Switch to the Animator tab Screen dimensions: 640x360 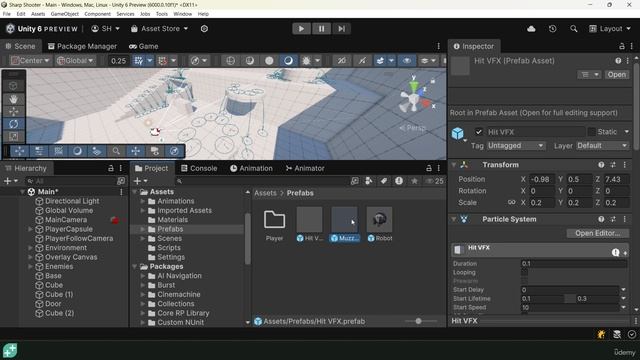point(305,168)
